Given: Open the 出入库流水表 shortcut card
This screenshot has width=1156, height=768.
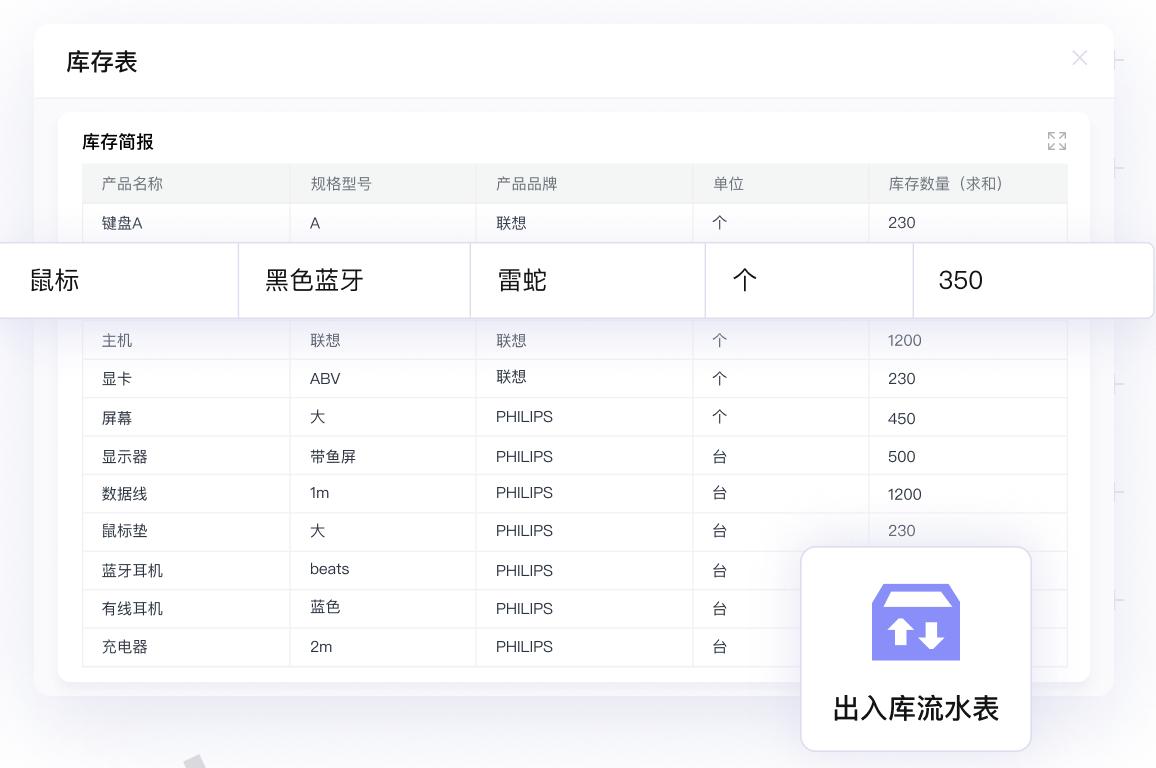Looking at the screenshot, I should point(915,648).
